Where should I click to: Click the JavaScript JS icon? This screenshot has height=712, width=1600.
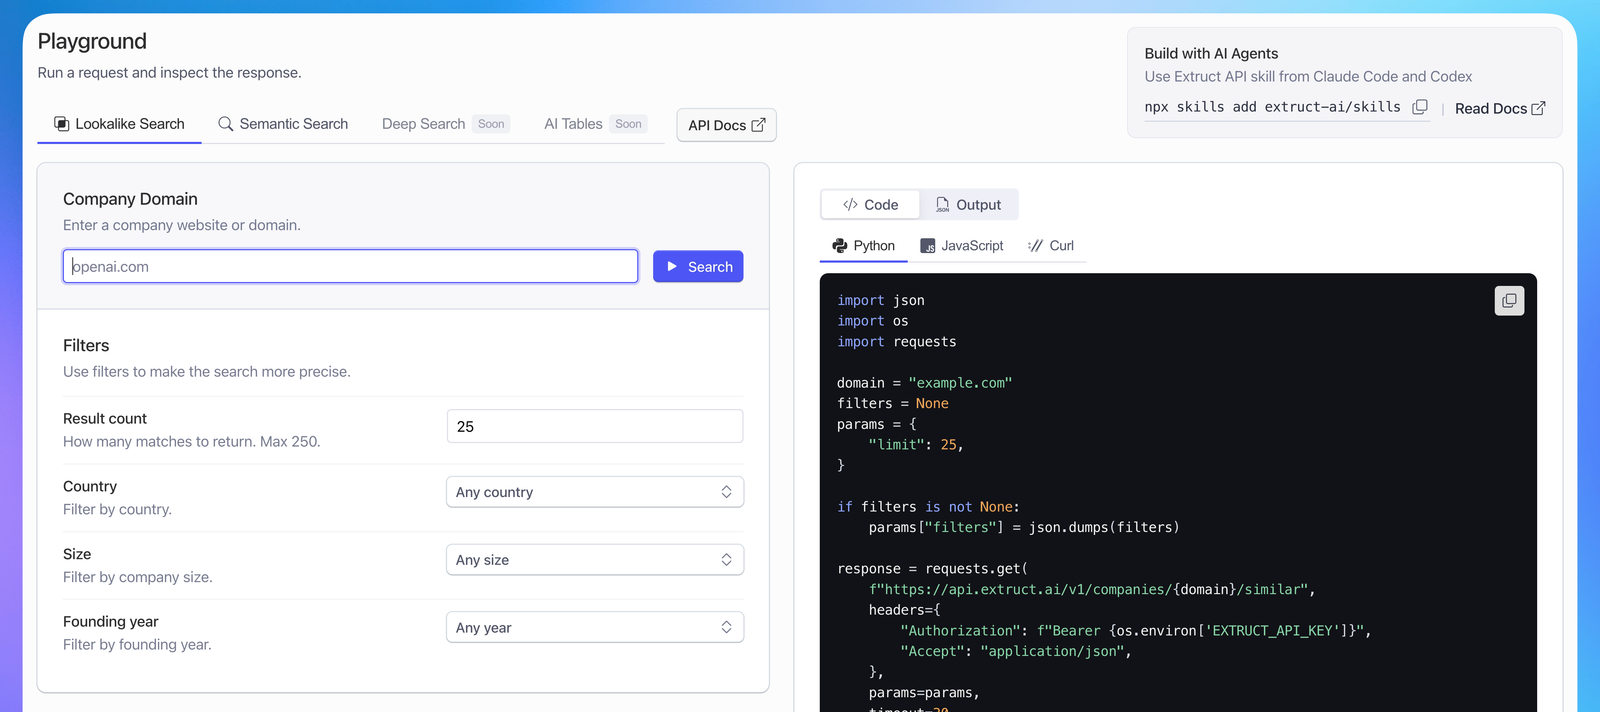coord(928,246)
